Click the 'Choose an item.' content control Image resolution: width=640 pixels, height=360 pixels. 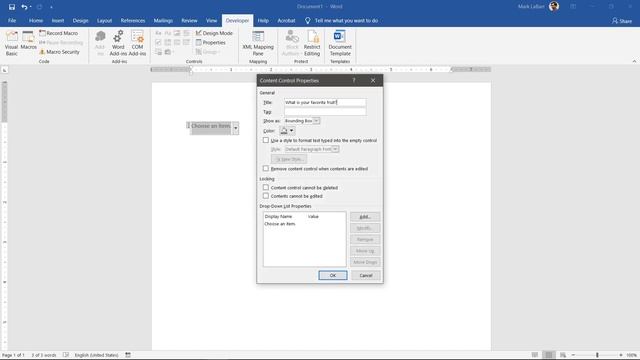click(211, 126)
